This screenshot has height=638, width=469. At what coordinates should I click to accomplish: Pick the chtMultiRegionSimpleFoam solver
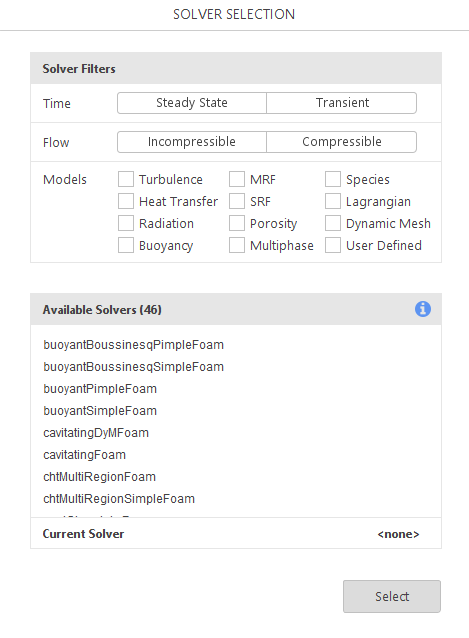click(x=119, y=499)
